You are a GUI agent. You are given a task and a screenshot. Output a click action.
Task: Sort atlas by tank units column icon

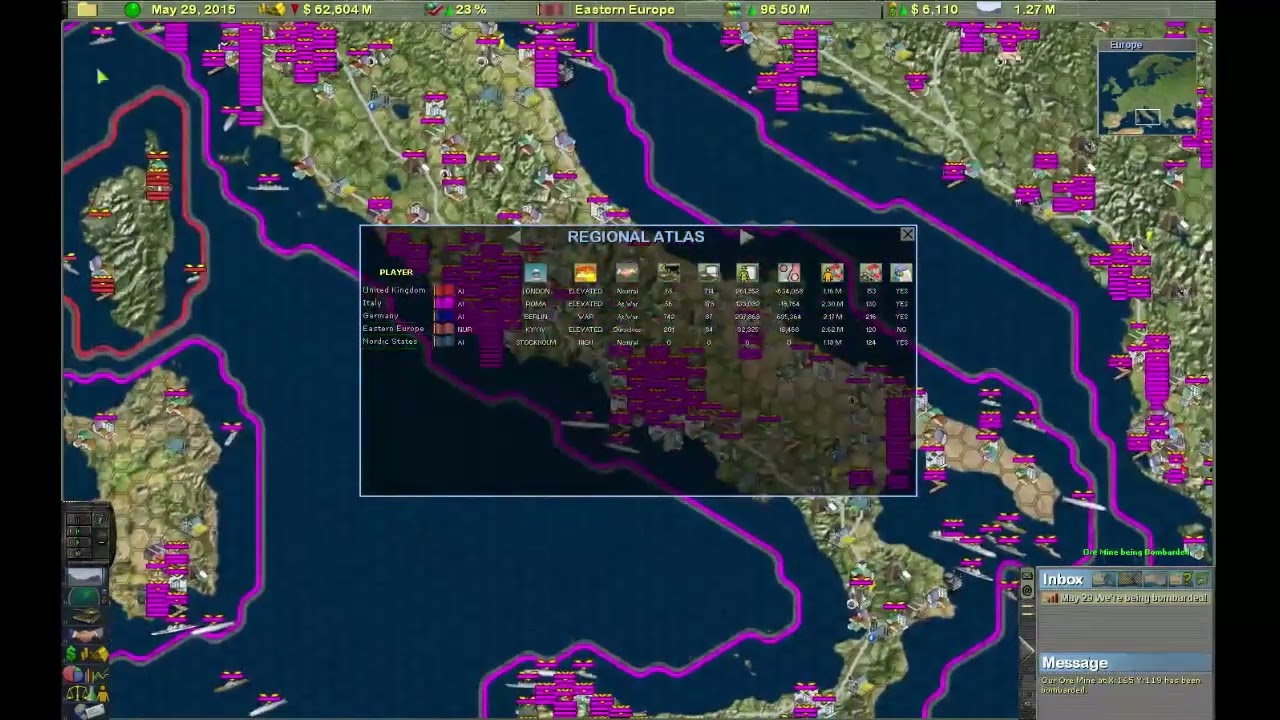click(x=669, y=273)
